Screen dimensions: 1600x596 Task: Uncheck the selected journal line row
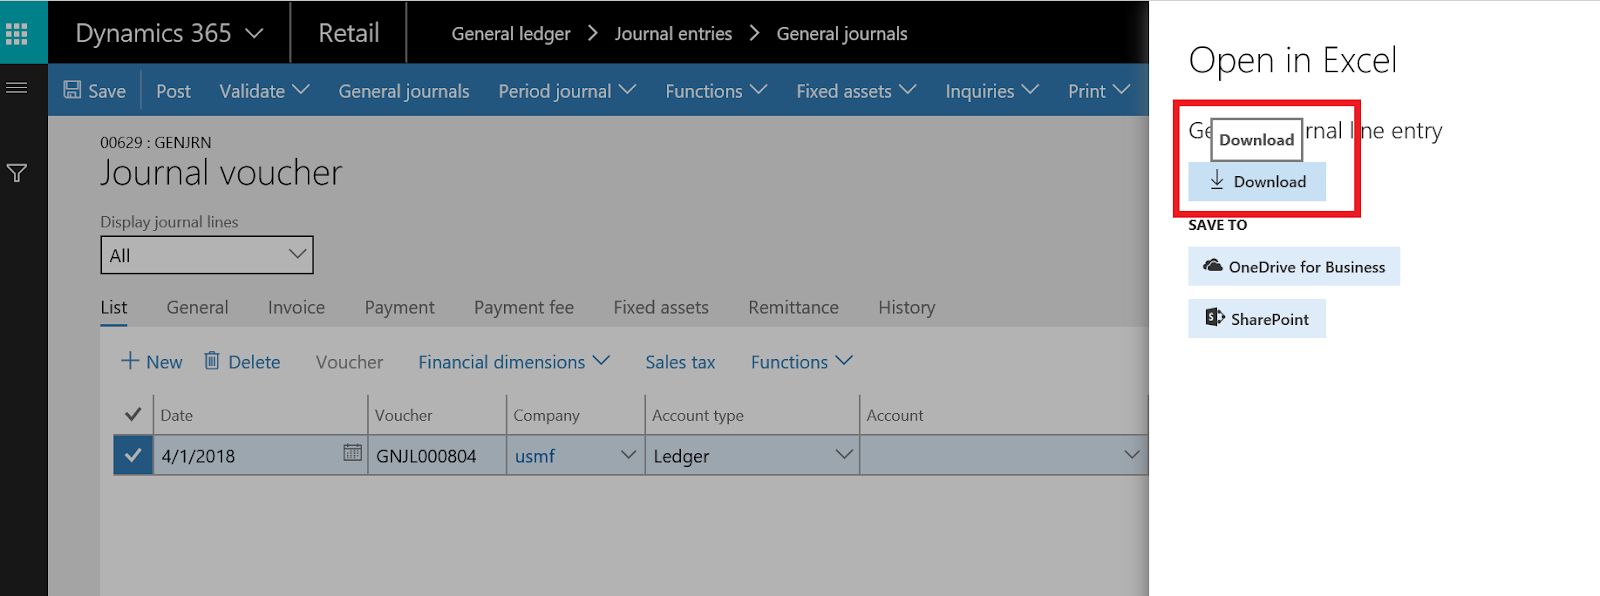click(132, 456)
